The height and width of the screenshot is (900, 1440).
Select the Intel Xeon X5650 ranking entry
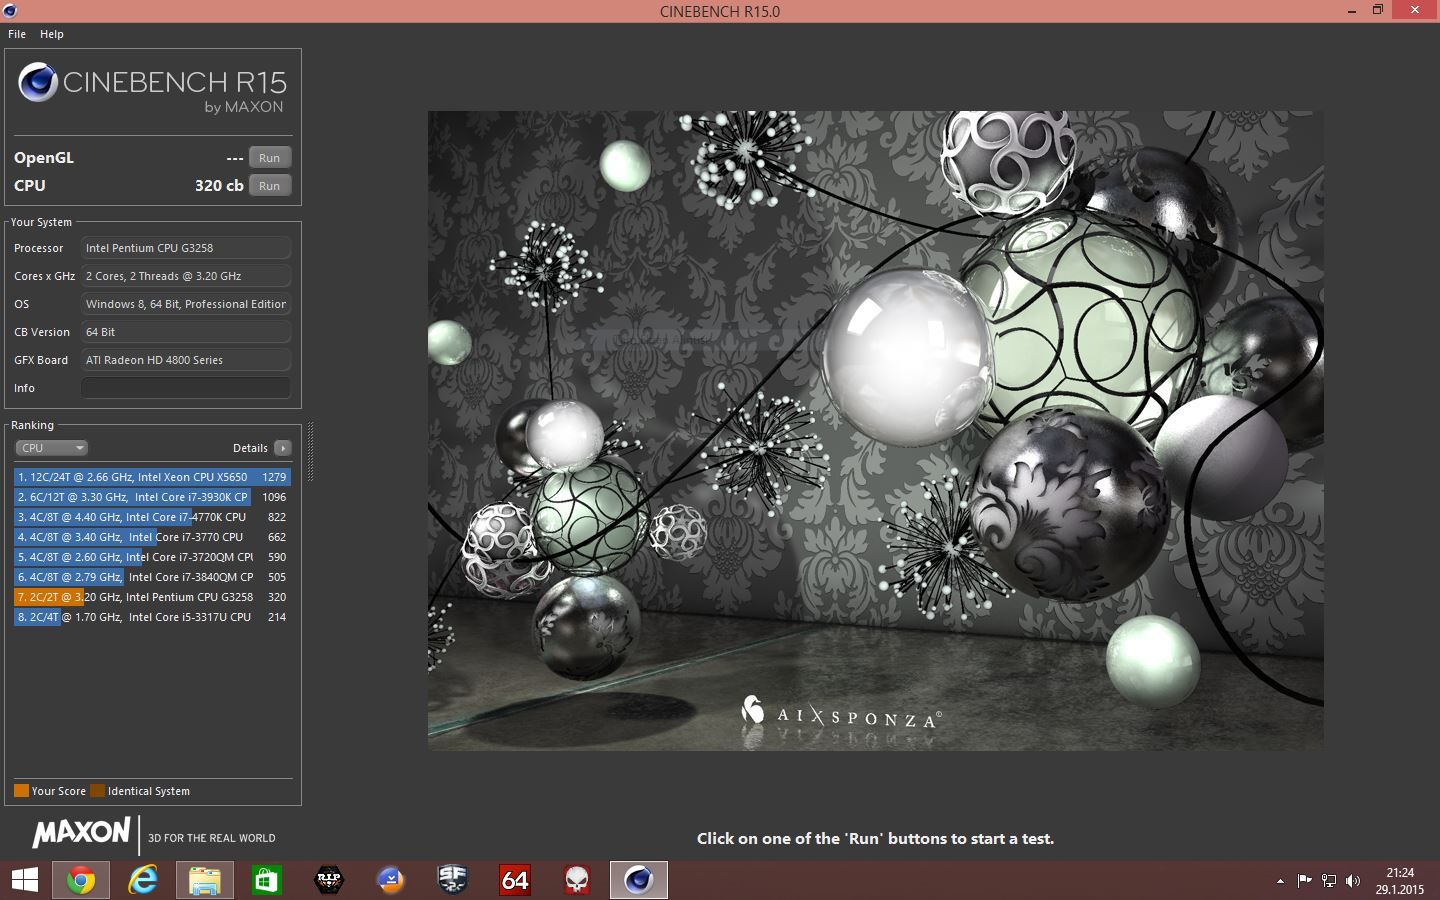point(152,477)
